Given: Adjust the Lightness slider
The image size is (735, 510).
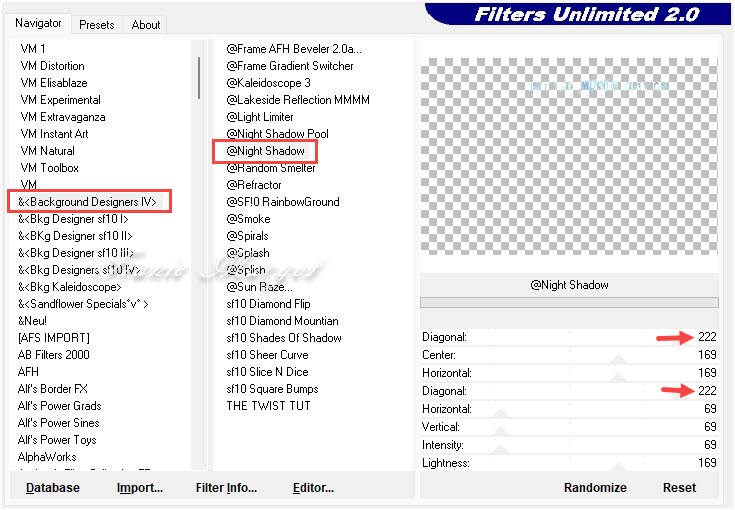Looking at the screenshot, I should point(569,463).
